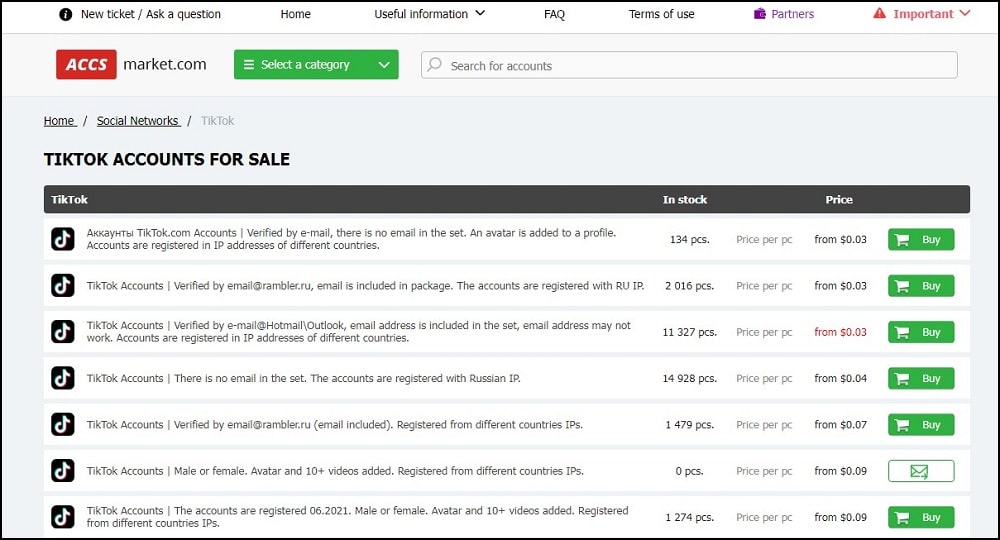
Task: Click the TikTok icon for the 134 pcs. listing
Action: pos(62,239)
